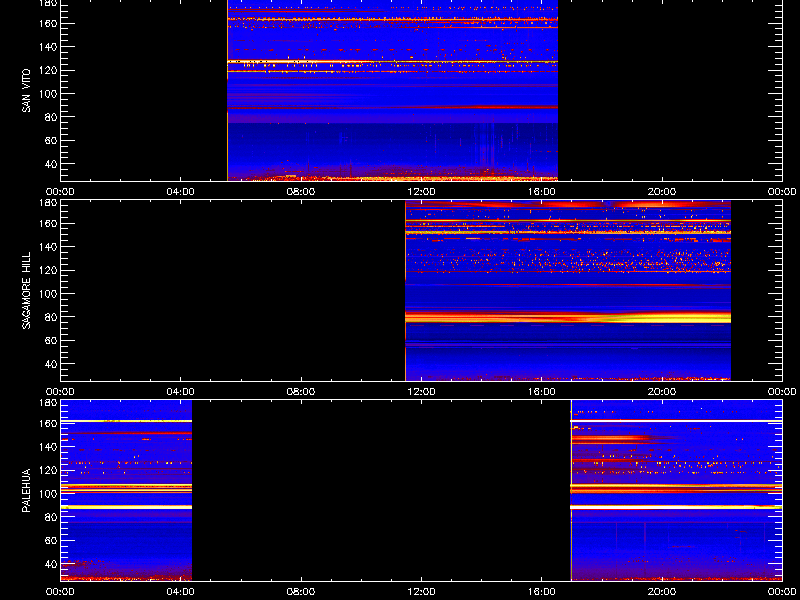The height and width of the screenshot is (600, 800).
Task: Click the 80 frequency tick on Sagamore Hill axis
Action: [51, 317]
